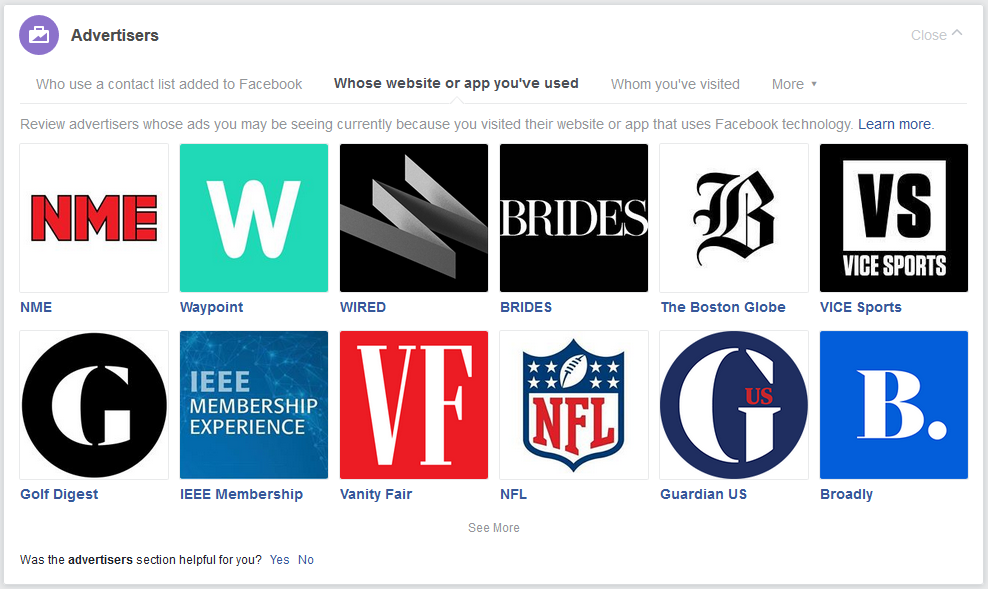This screenshot has height=589, width=988.
Task: Click The Boston Globe logo
Action: 734,218
